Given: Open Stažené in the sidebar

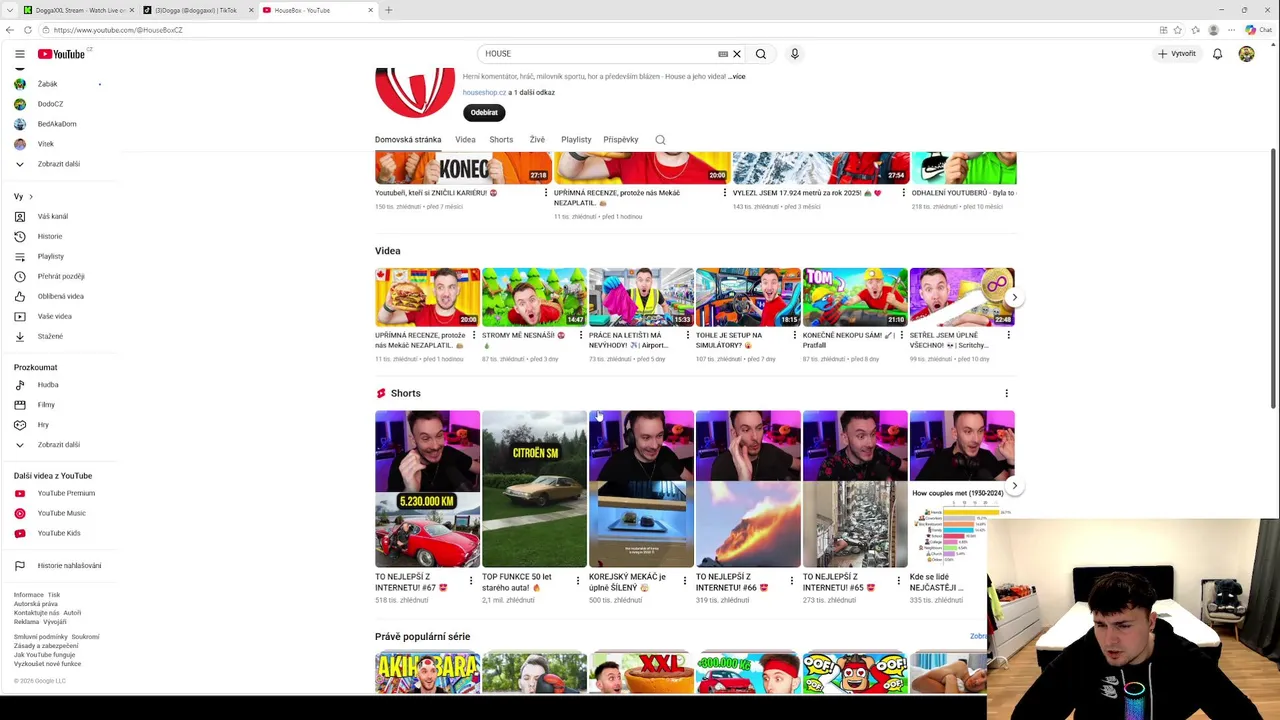Looking at the screenshot, I should [60, 336].
